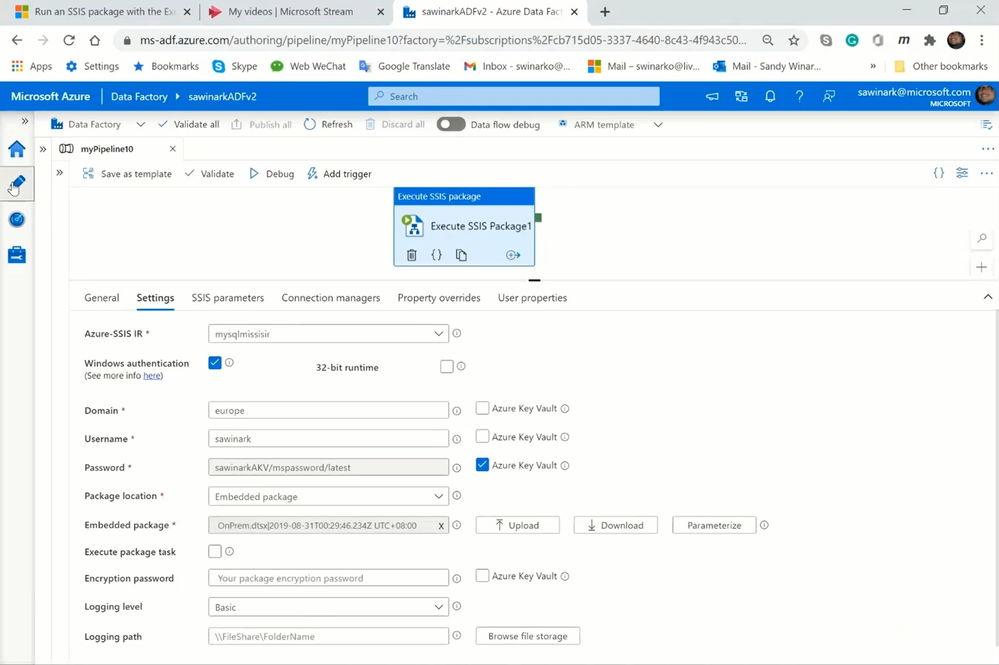
Task: Click the Download button
Action: (615, 525)
